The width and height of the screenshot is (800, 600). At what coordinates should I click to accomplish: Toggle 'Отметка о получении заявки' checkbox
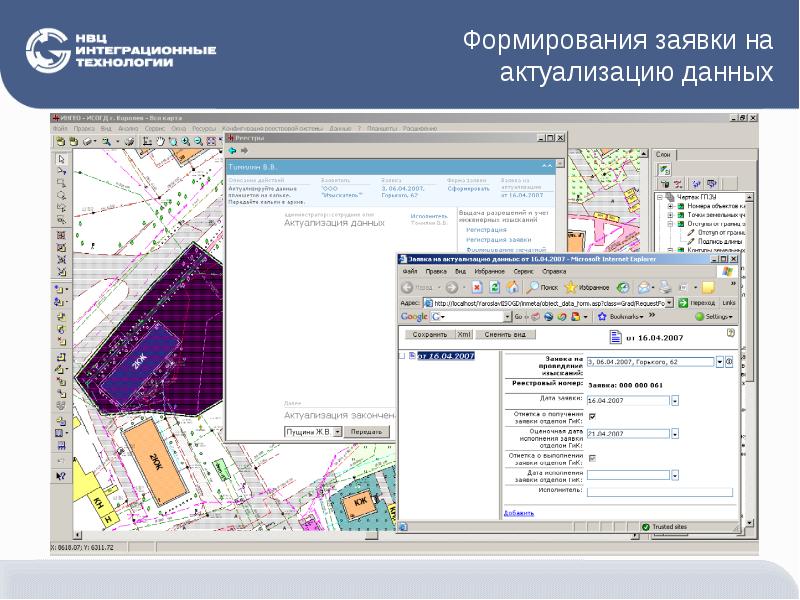pyautogui.click(x=592, y=416)
